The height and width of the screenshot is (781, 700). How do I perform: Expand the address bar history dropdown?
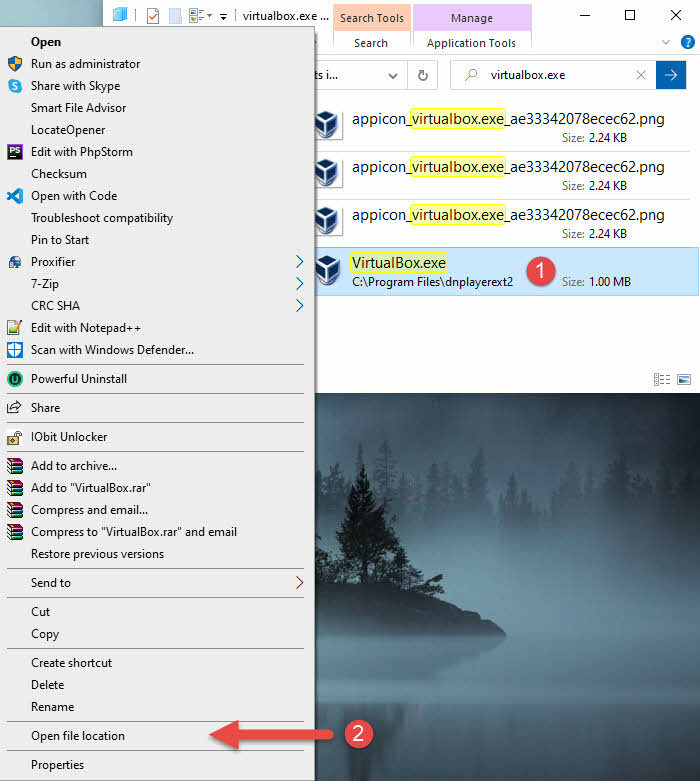pos(393,76)
